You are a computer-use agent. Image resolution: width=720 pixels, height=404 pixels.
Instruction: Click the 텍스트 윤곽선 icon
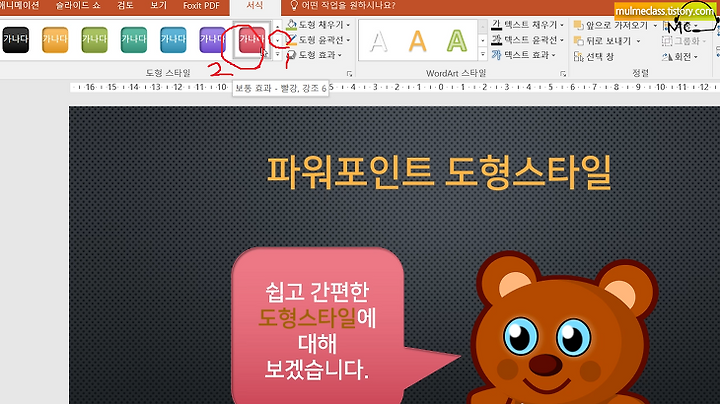[496, 40]
